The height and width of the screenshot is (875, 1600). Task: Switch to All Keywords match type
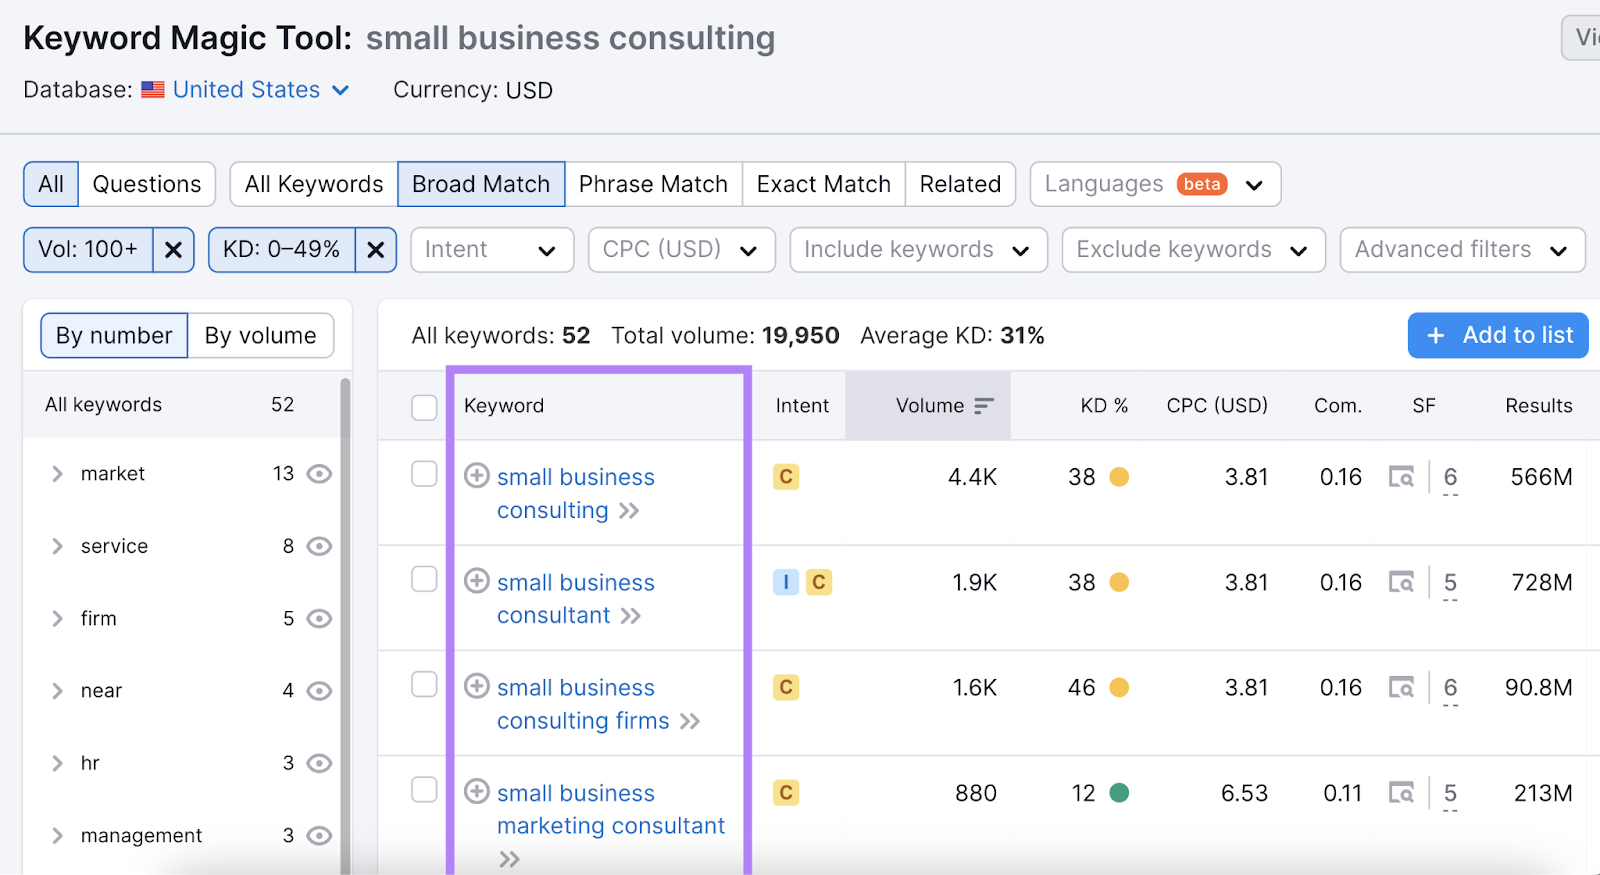[314, 184]
